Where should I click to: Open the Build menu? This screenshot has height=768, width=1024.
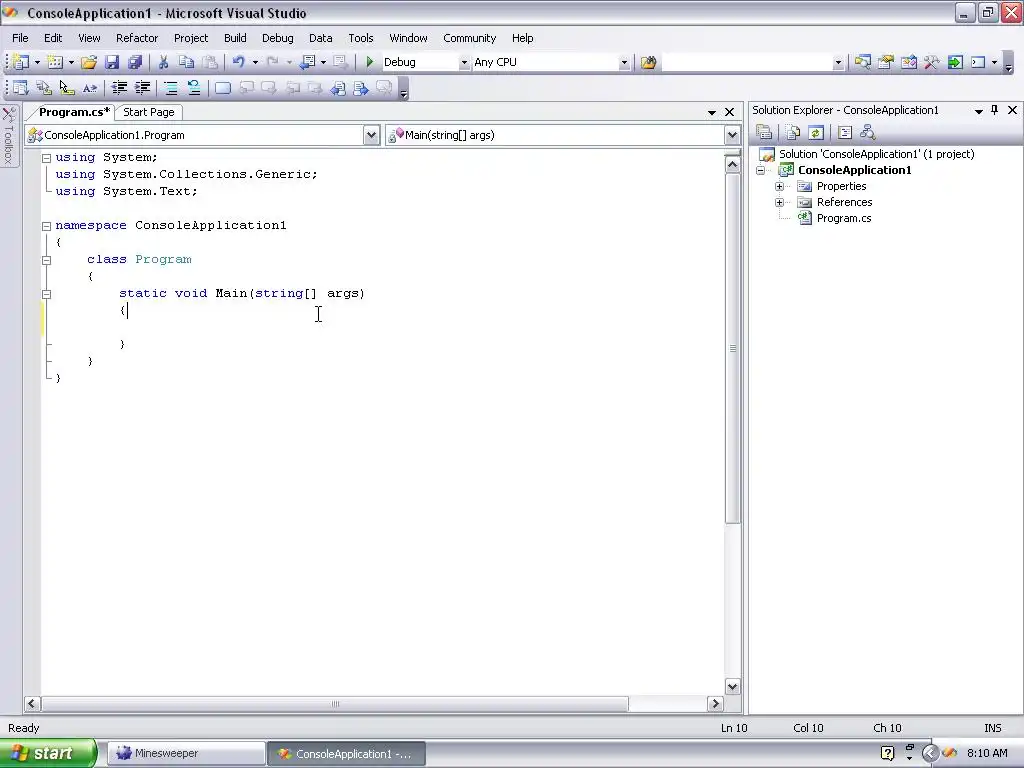click(x=235, y=38)
